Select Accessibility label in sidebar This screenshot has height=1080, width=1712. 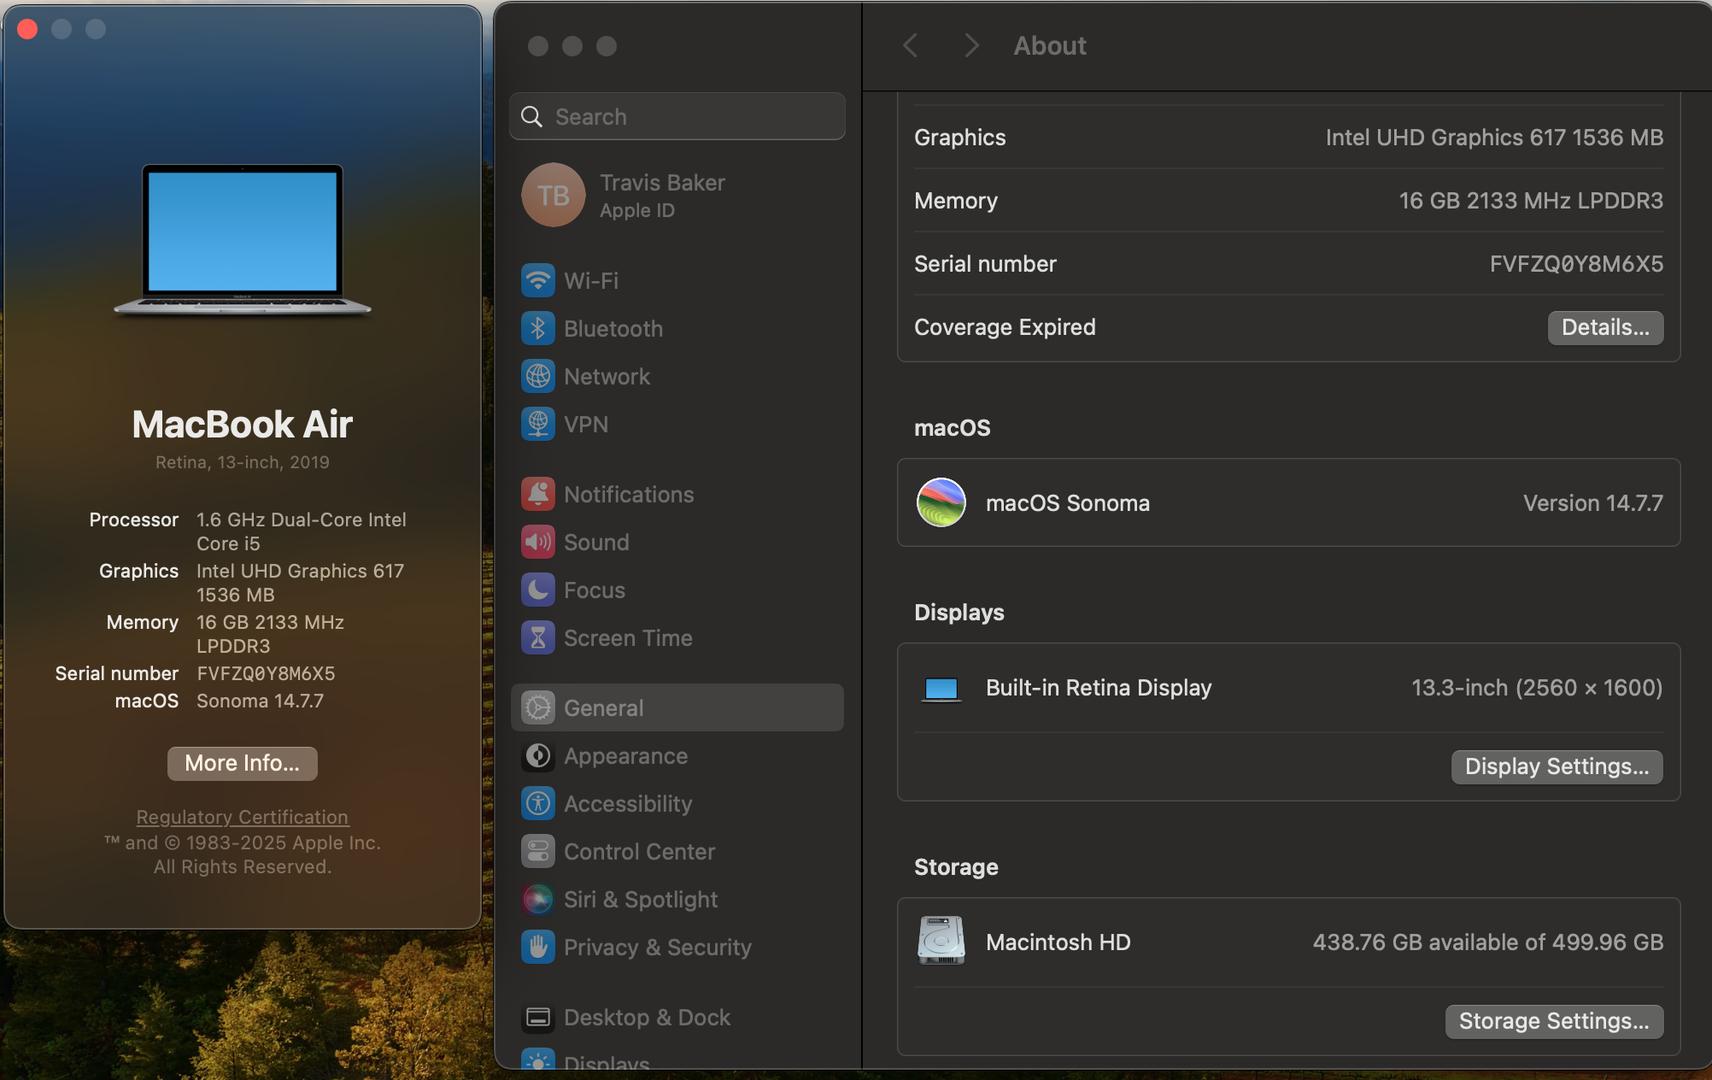[x=628, y=805]
